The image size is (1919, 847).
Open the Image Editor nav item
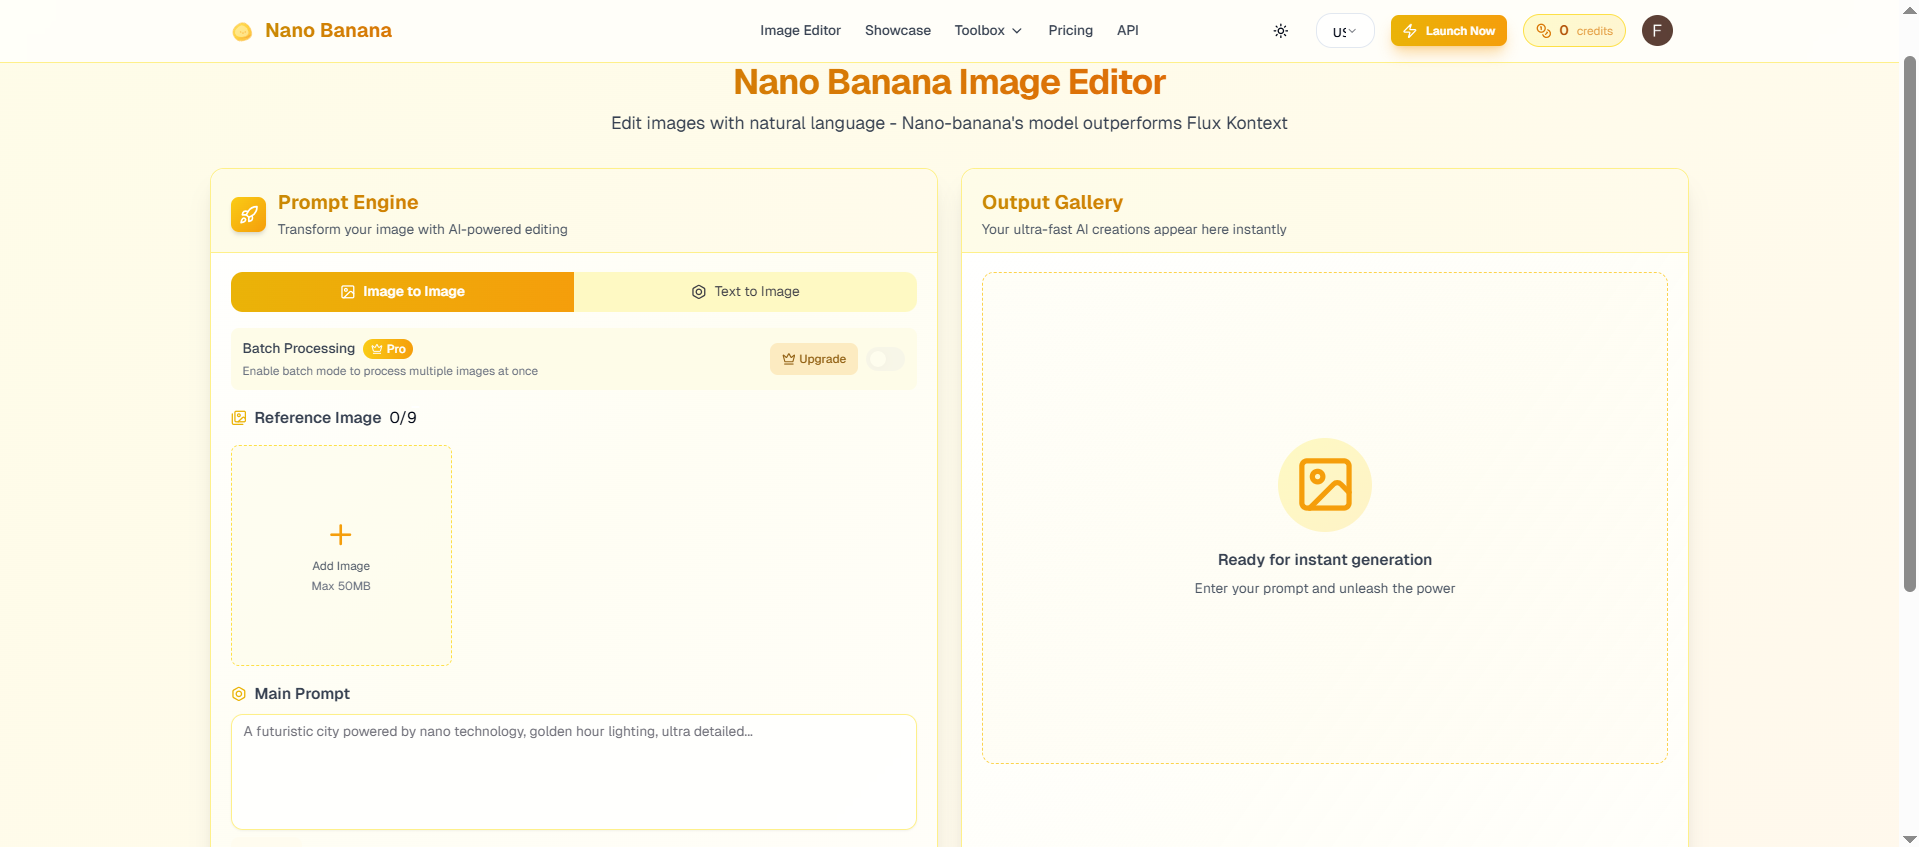click(800, 31)
